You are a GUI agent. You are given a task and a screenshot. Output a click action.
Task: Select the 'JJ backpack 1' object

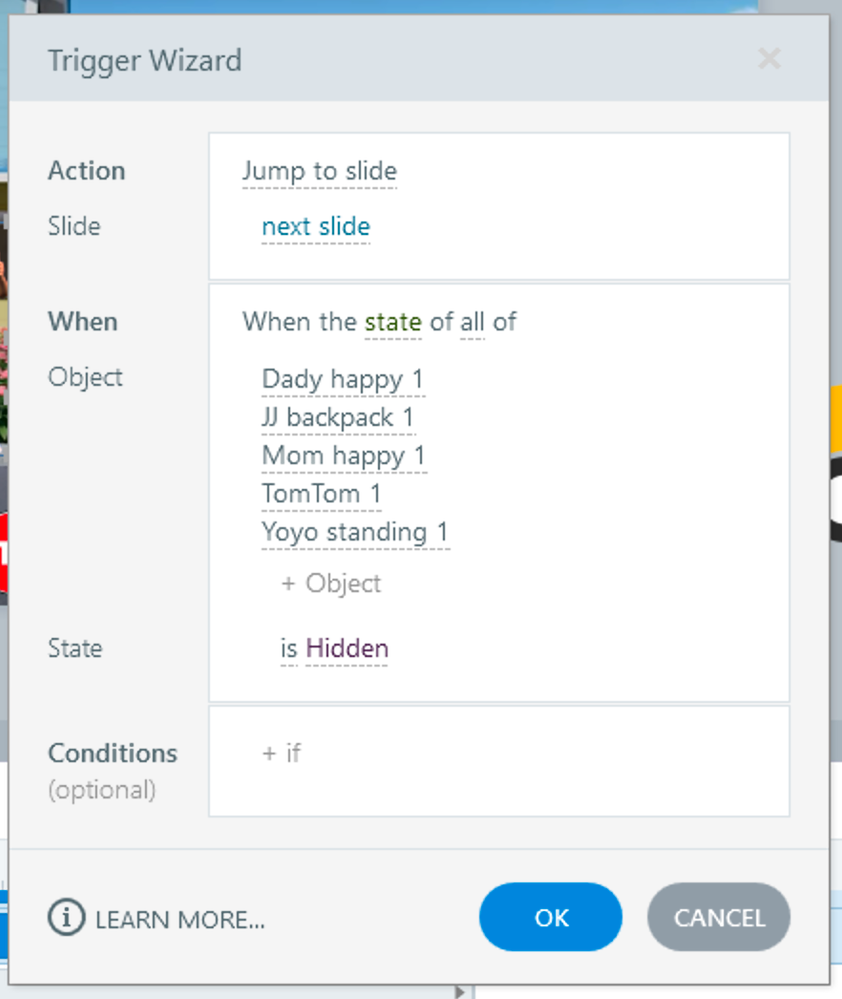[337, 417]
